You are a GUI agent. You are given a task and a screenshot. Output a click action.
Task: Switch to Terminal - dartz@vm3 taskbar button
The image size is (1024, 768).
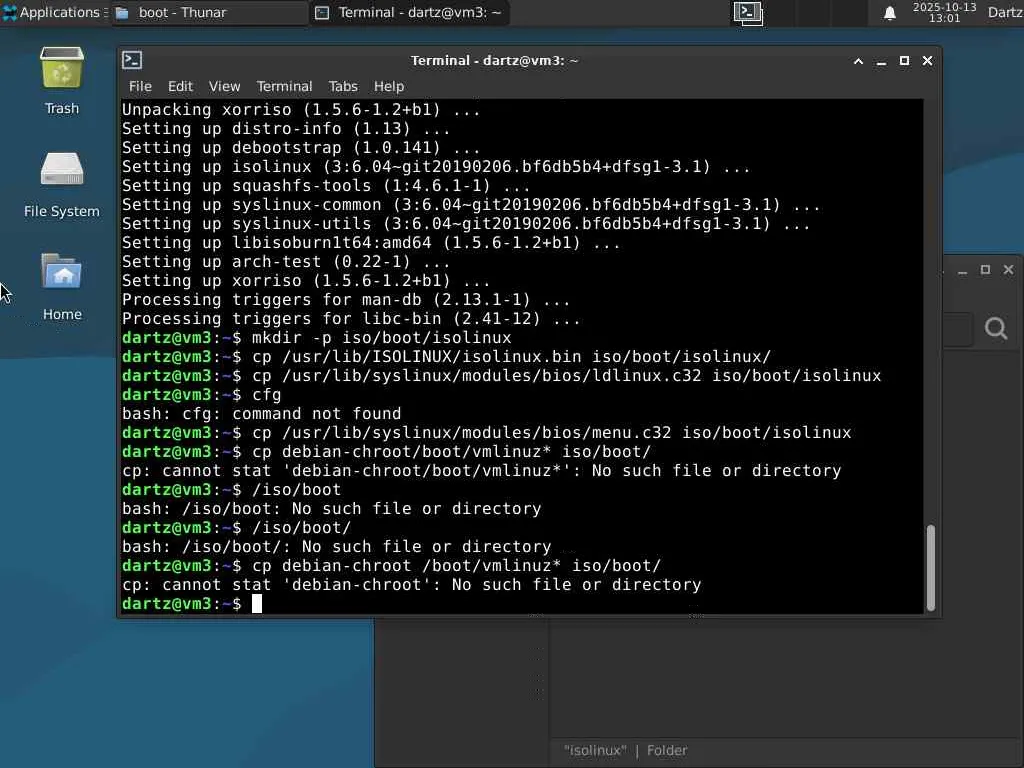[x=409, y=12]
